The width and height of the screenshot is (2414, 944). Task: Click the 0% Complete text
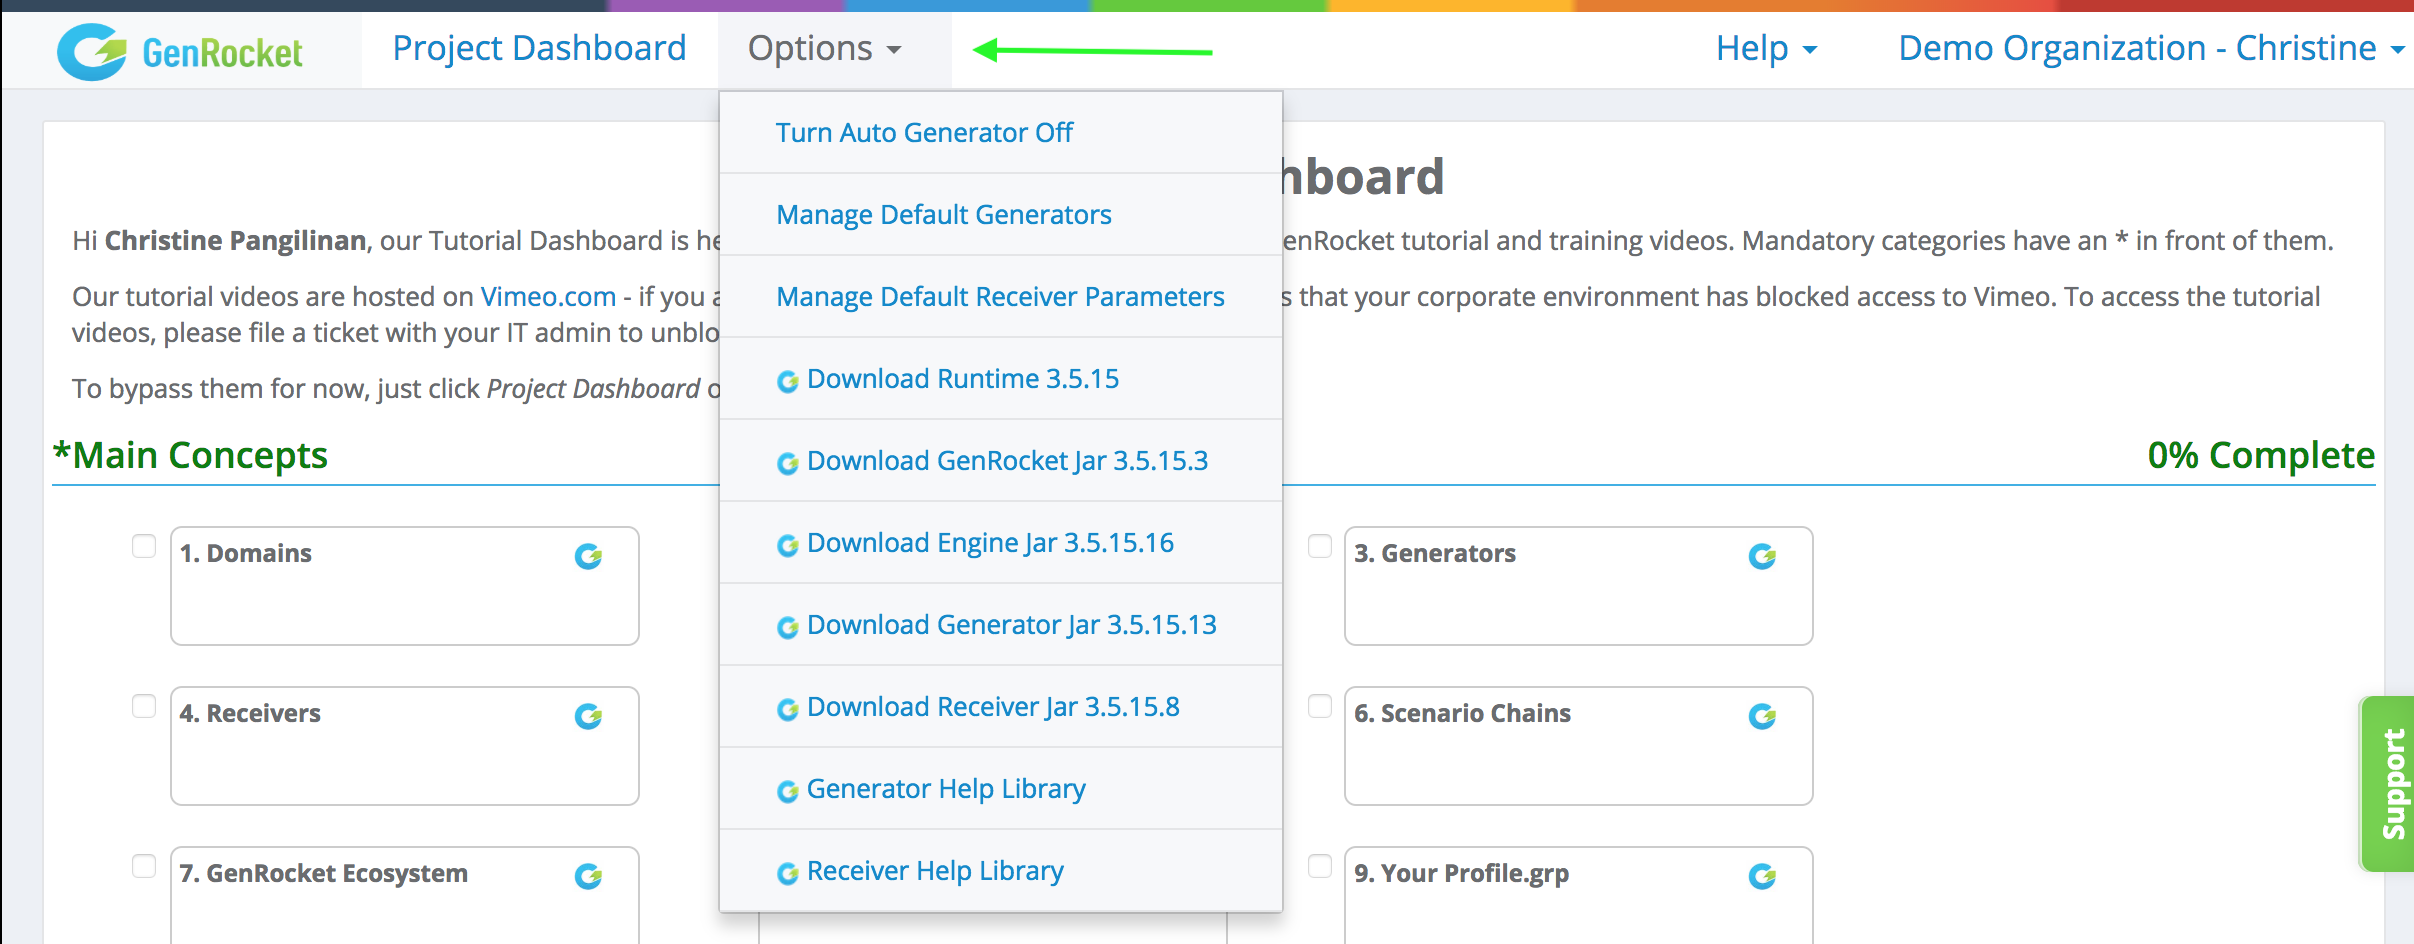tap(2261, 455)
